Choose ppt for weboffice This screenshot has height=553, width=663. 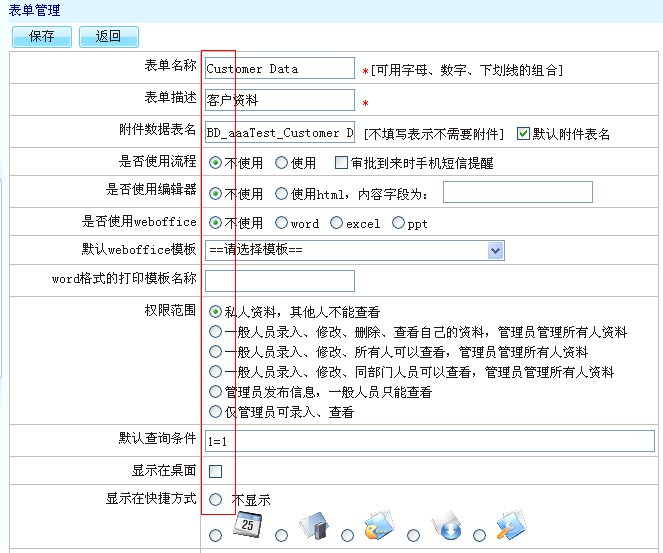coord(398,223)
